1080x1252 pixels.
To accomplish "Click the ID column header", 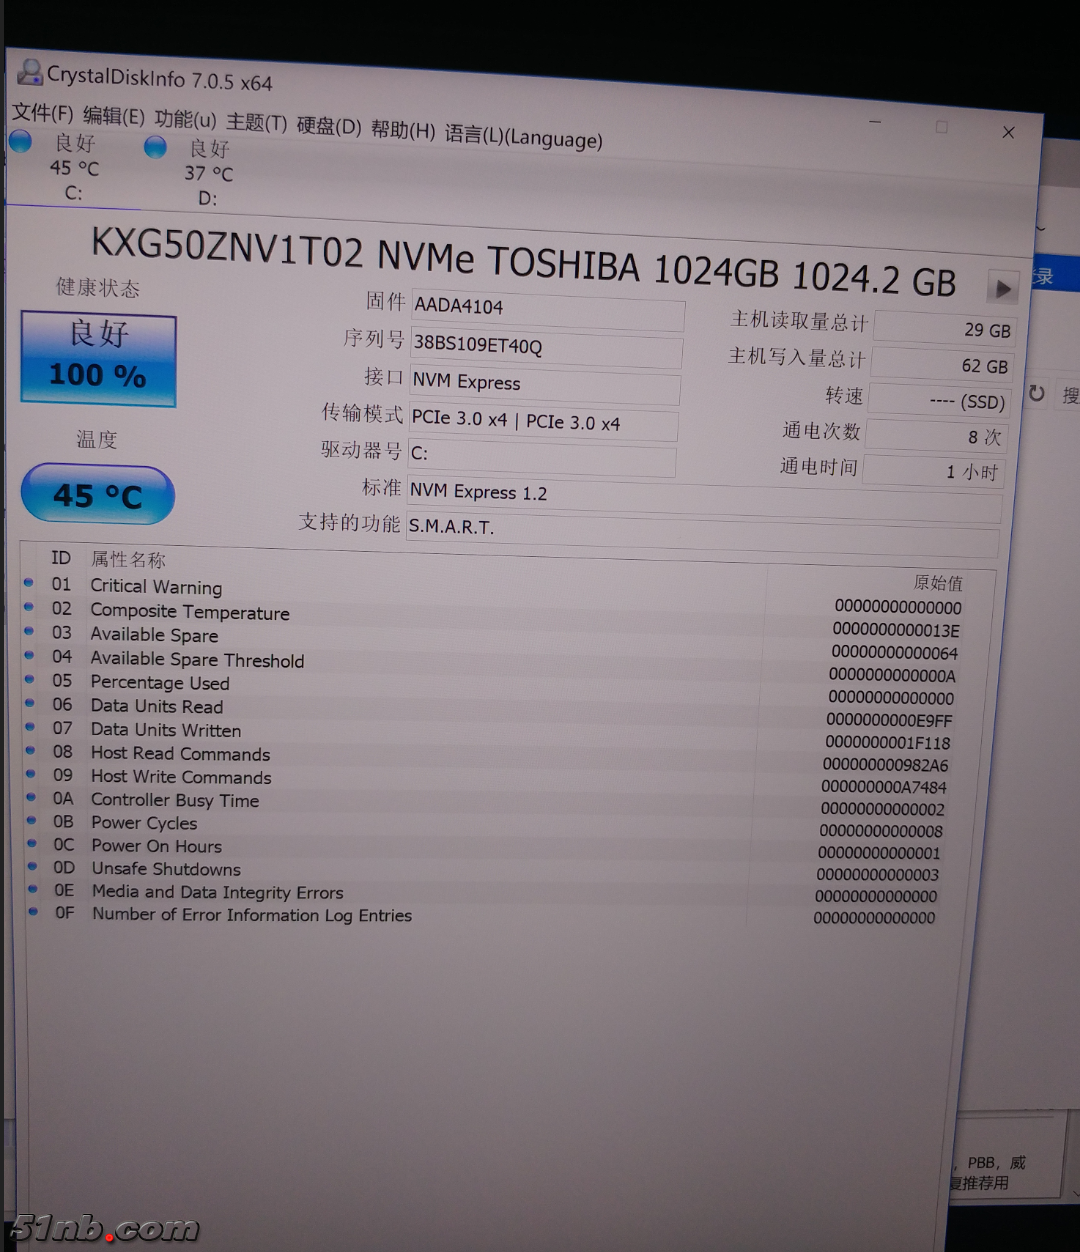I will (61, 558).
